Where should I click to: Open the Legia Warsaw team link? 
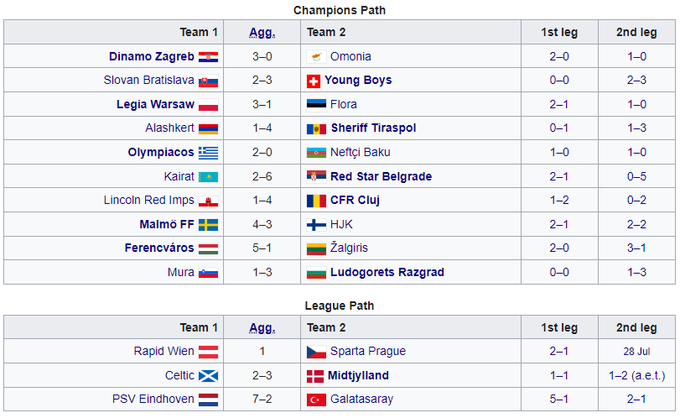tap(152, 104)
